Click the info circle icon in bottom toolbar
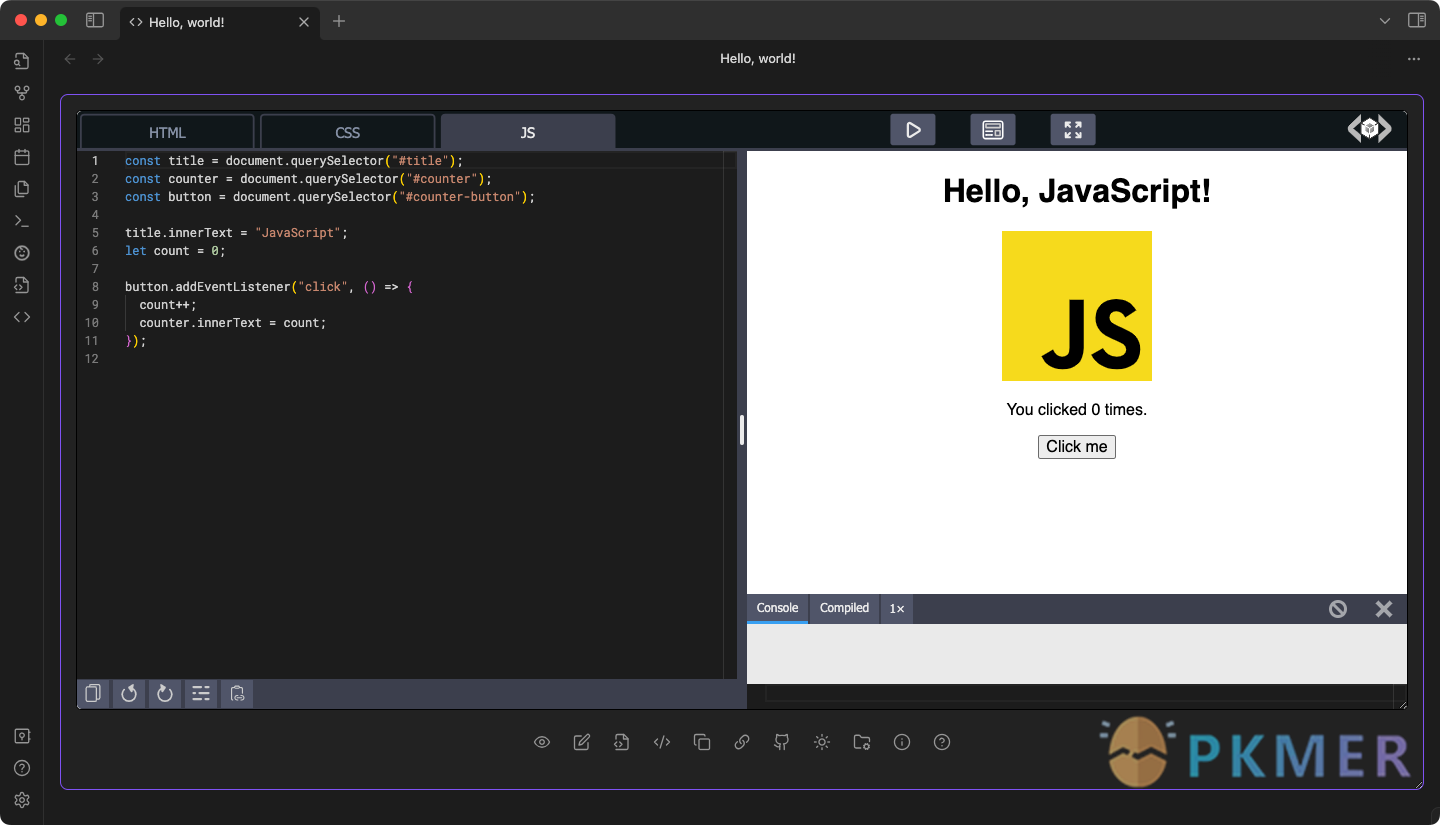Image resolution: width=1440 pixels, height=825 pixels. click(902, 742)
